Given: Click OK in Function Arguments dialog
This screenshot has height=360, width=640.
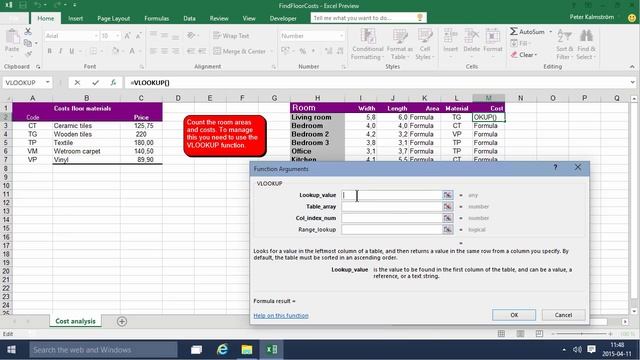Looking at the screenshot, I should point(514,315).
